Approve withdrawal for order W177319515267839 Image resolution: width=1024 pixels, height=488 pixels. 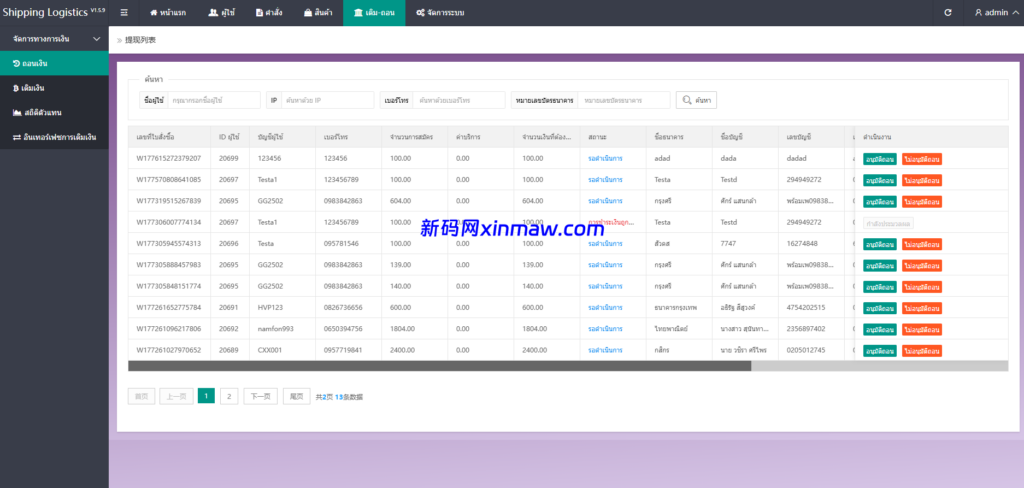coord(880,201)
